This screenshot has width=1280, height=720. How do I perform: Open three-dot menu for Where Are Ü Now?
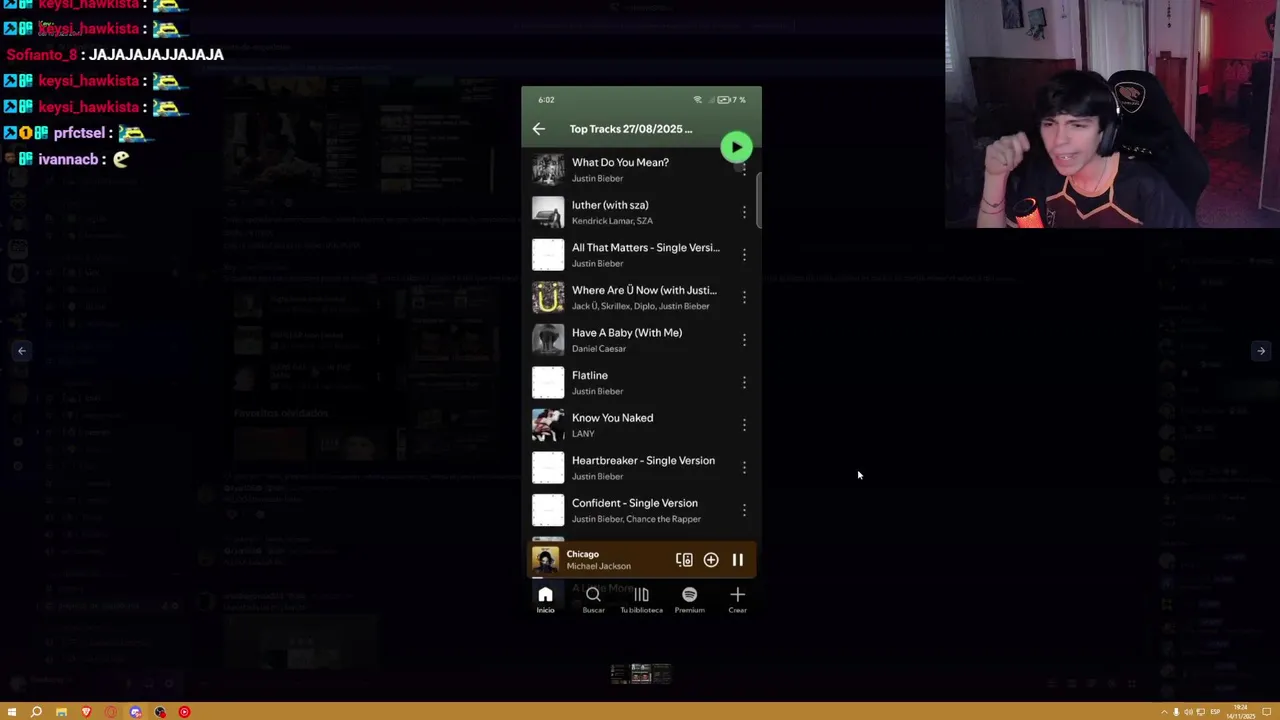tap(744, 297)
